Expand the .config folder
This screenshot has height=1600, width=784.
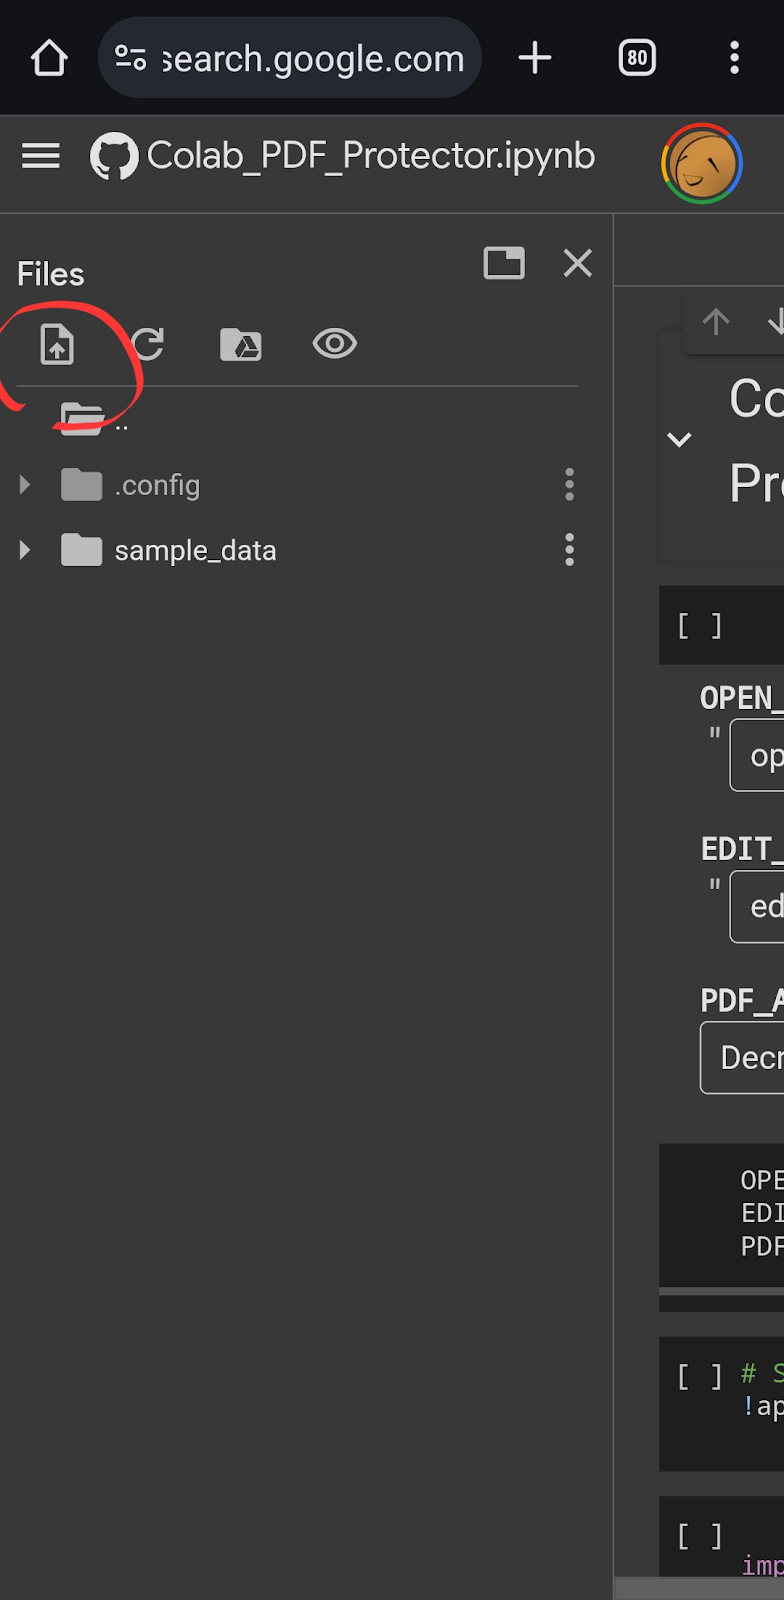tap(25, 485)
